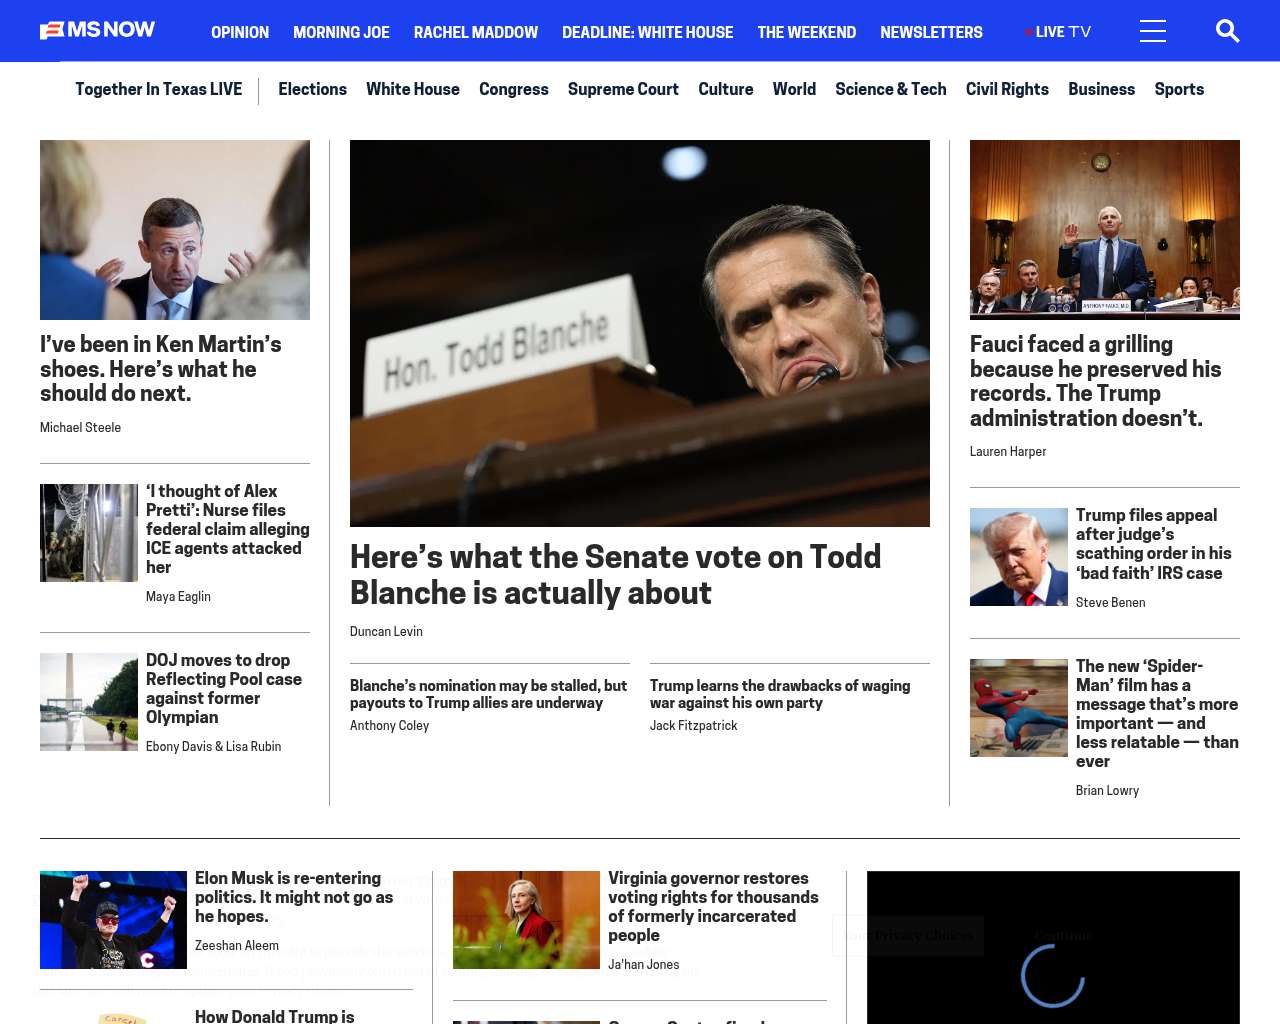The width and height of the screenshot is (1280, 1024).
Task: Open author Anthony Coley's page
Action: point(389,725)
